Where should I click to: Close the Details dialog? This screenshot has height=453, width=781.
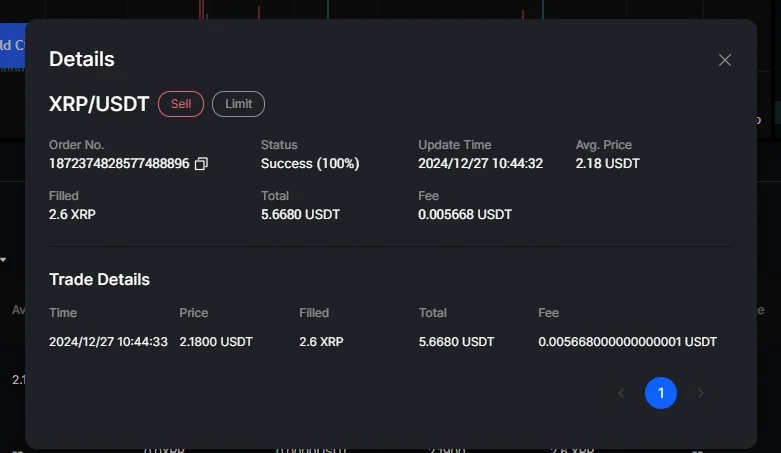tap(725, 60)
